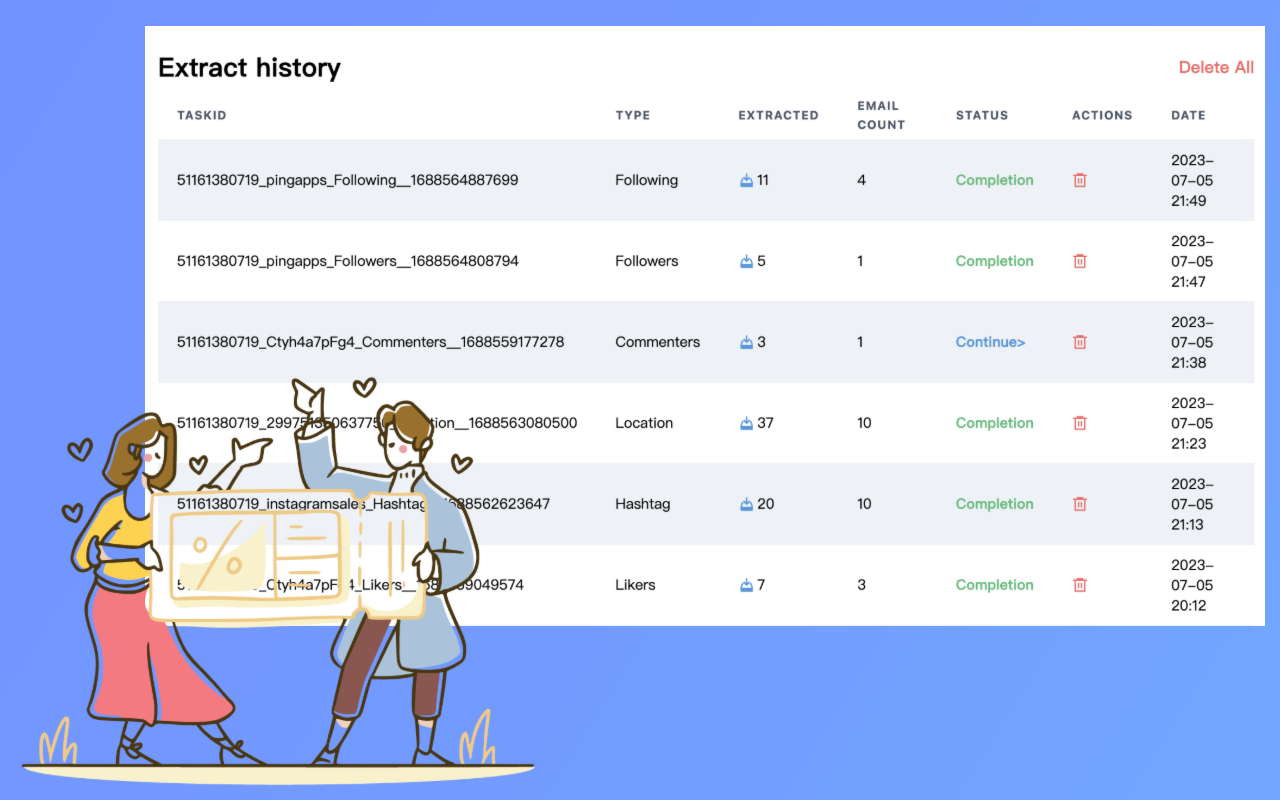Select the pingapps_Following task ID

pyautogui.click(x=347, y=180)
